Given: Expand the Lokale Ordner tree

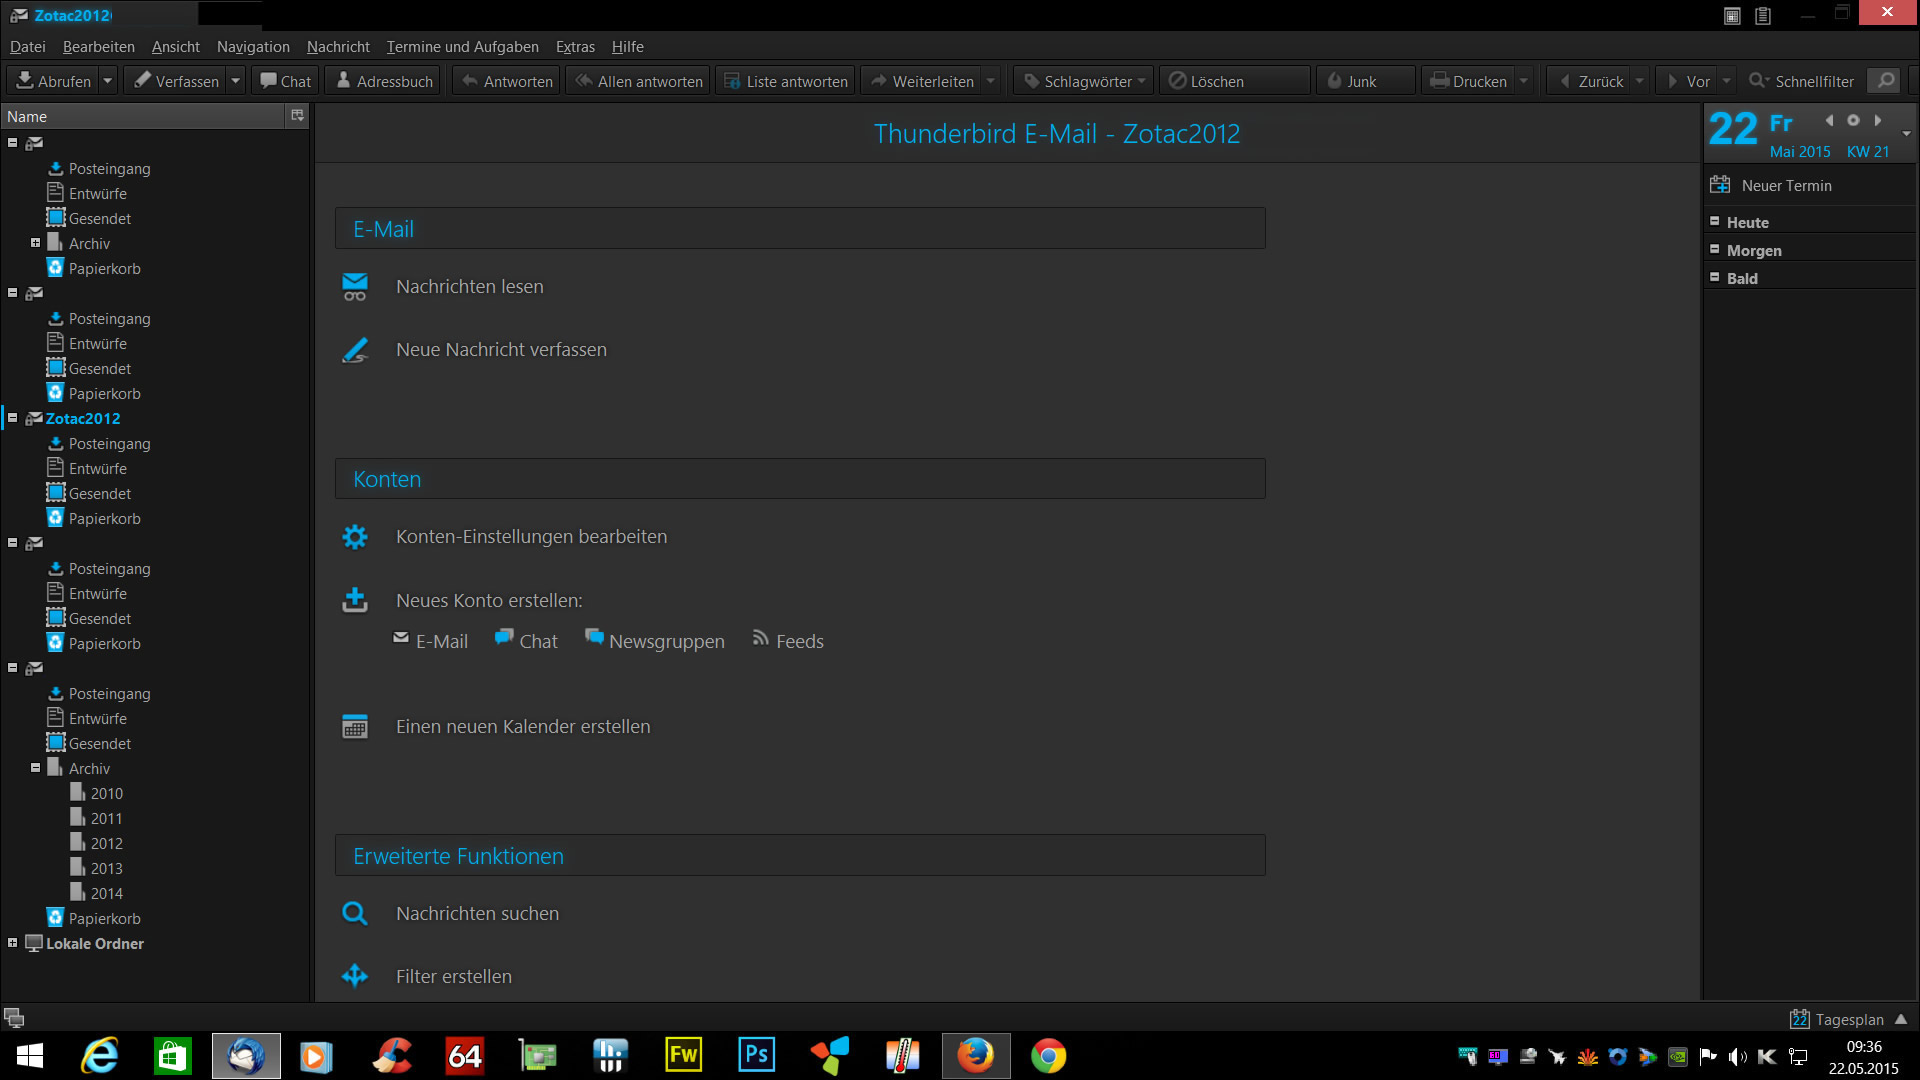Looking at the screenshot, I should [13, 943].
